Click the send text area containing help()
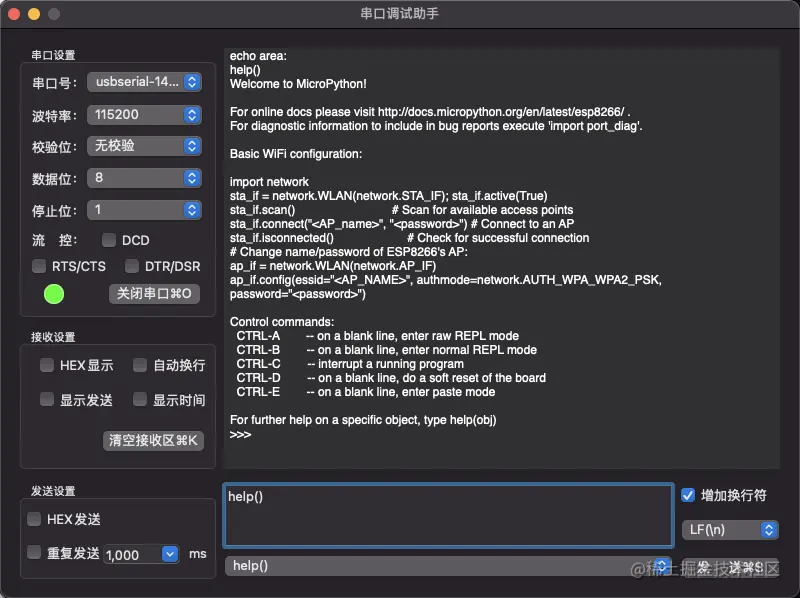 coord(448,515)
